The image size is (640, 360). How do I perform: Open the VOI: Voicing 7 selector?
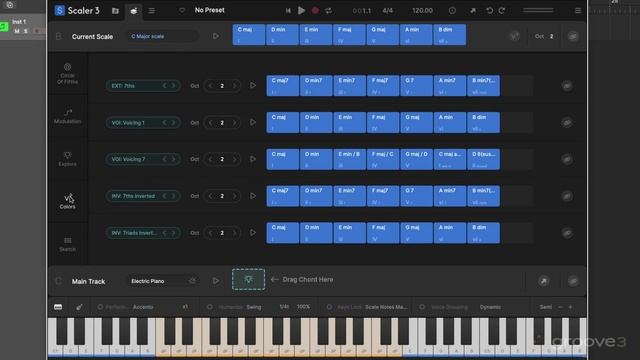tap(143, 159)
